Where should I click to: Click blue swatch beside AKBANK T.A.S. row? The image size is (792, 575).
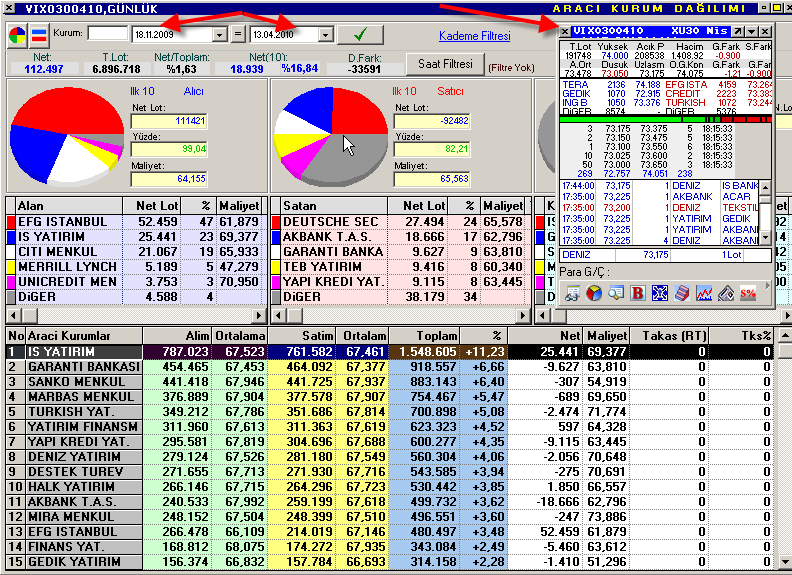(x=276, y=237)
